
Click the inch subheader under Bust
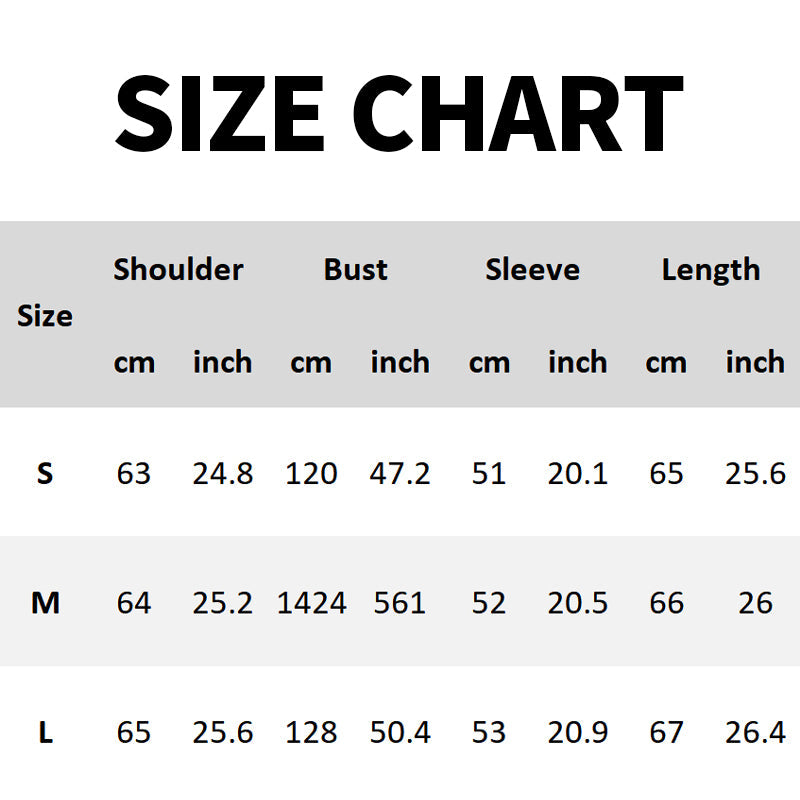[x=400, y=362]
